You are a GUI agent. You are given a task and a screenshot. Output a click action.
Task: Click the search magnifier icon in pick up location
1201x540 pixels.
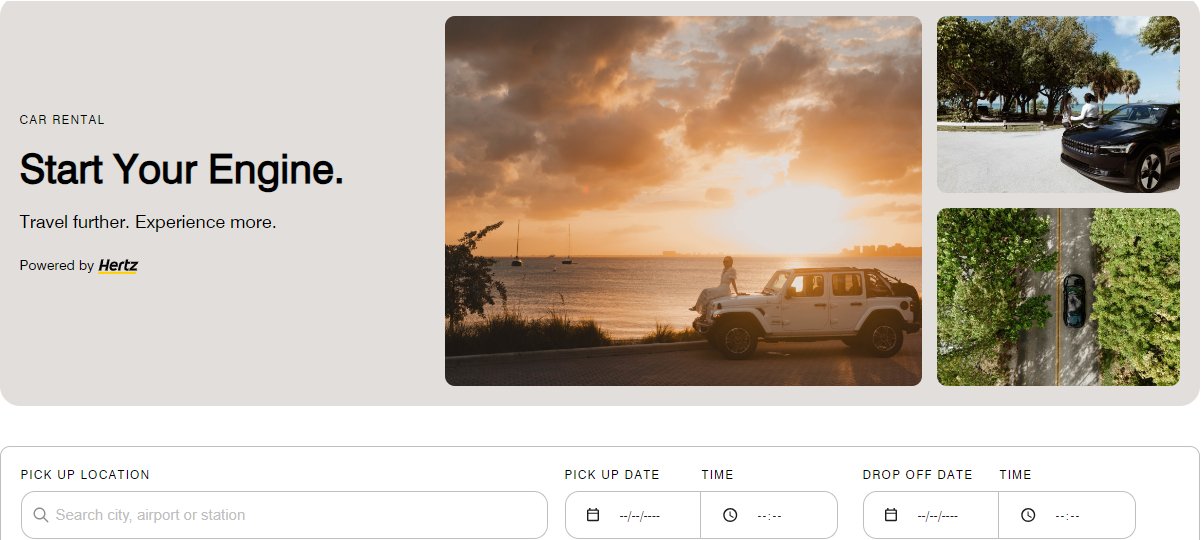[41, 515]
